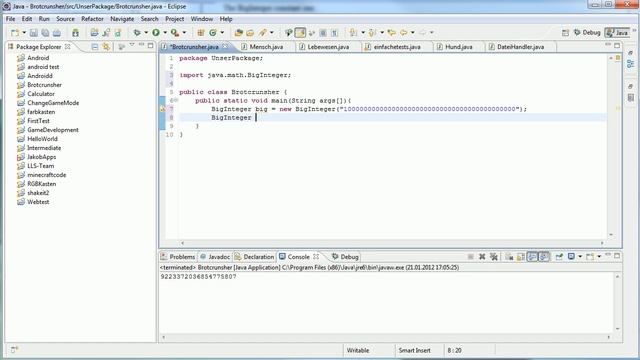Image resolution: width=640 pixels, height=360 pixels.
Task: Open Package Explorer View Menu triangle
Action: tap(132, 45)
